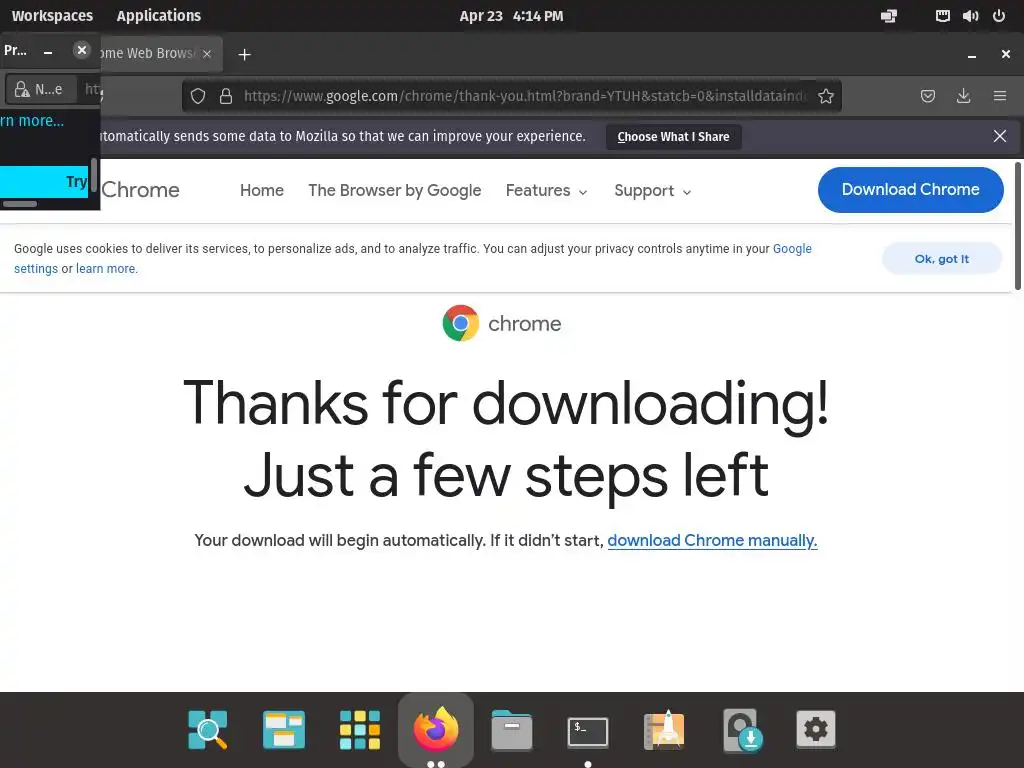Launch Terminal from the dock
Viewport: 1024px width, 768px height.
588,731
